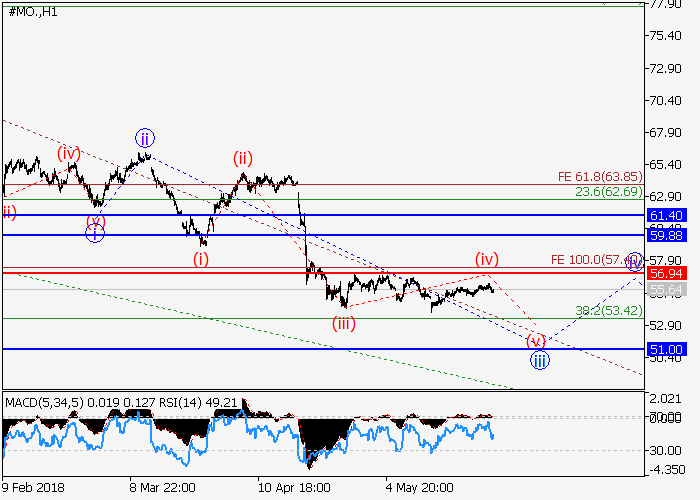Select the red (x) wave label
Image resolution: width=700 pixels, height=500 pixels.
pos(95,220)
